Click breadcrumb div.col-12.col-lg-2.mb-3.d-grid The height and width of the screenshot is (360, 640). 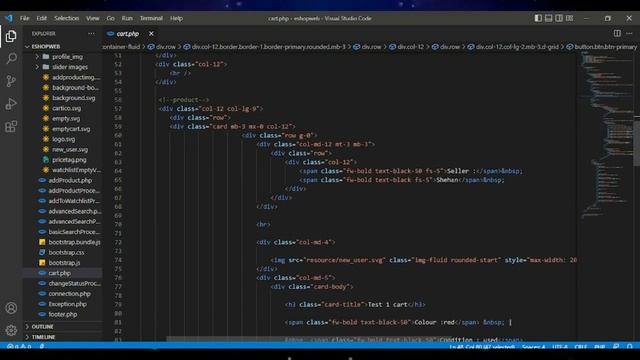pyautogui.click(x=513, y=47)
